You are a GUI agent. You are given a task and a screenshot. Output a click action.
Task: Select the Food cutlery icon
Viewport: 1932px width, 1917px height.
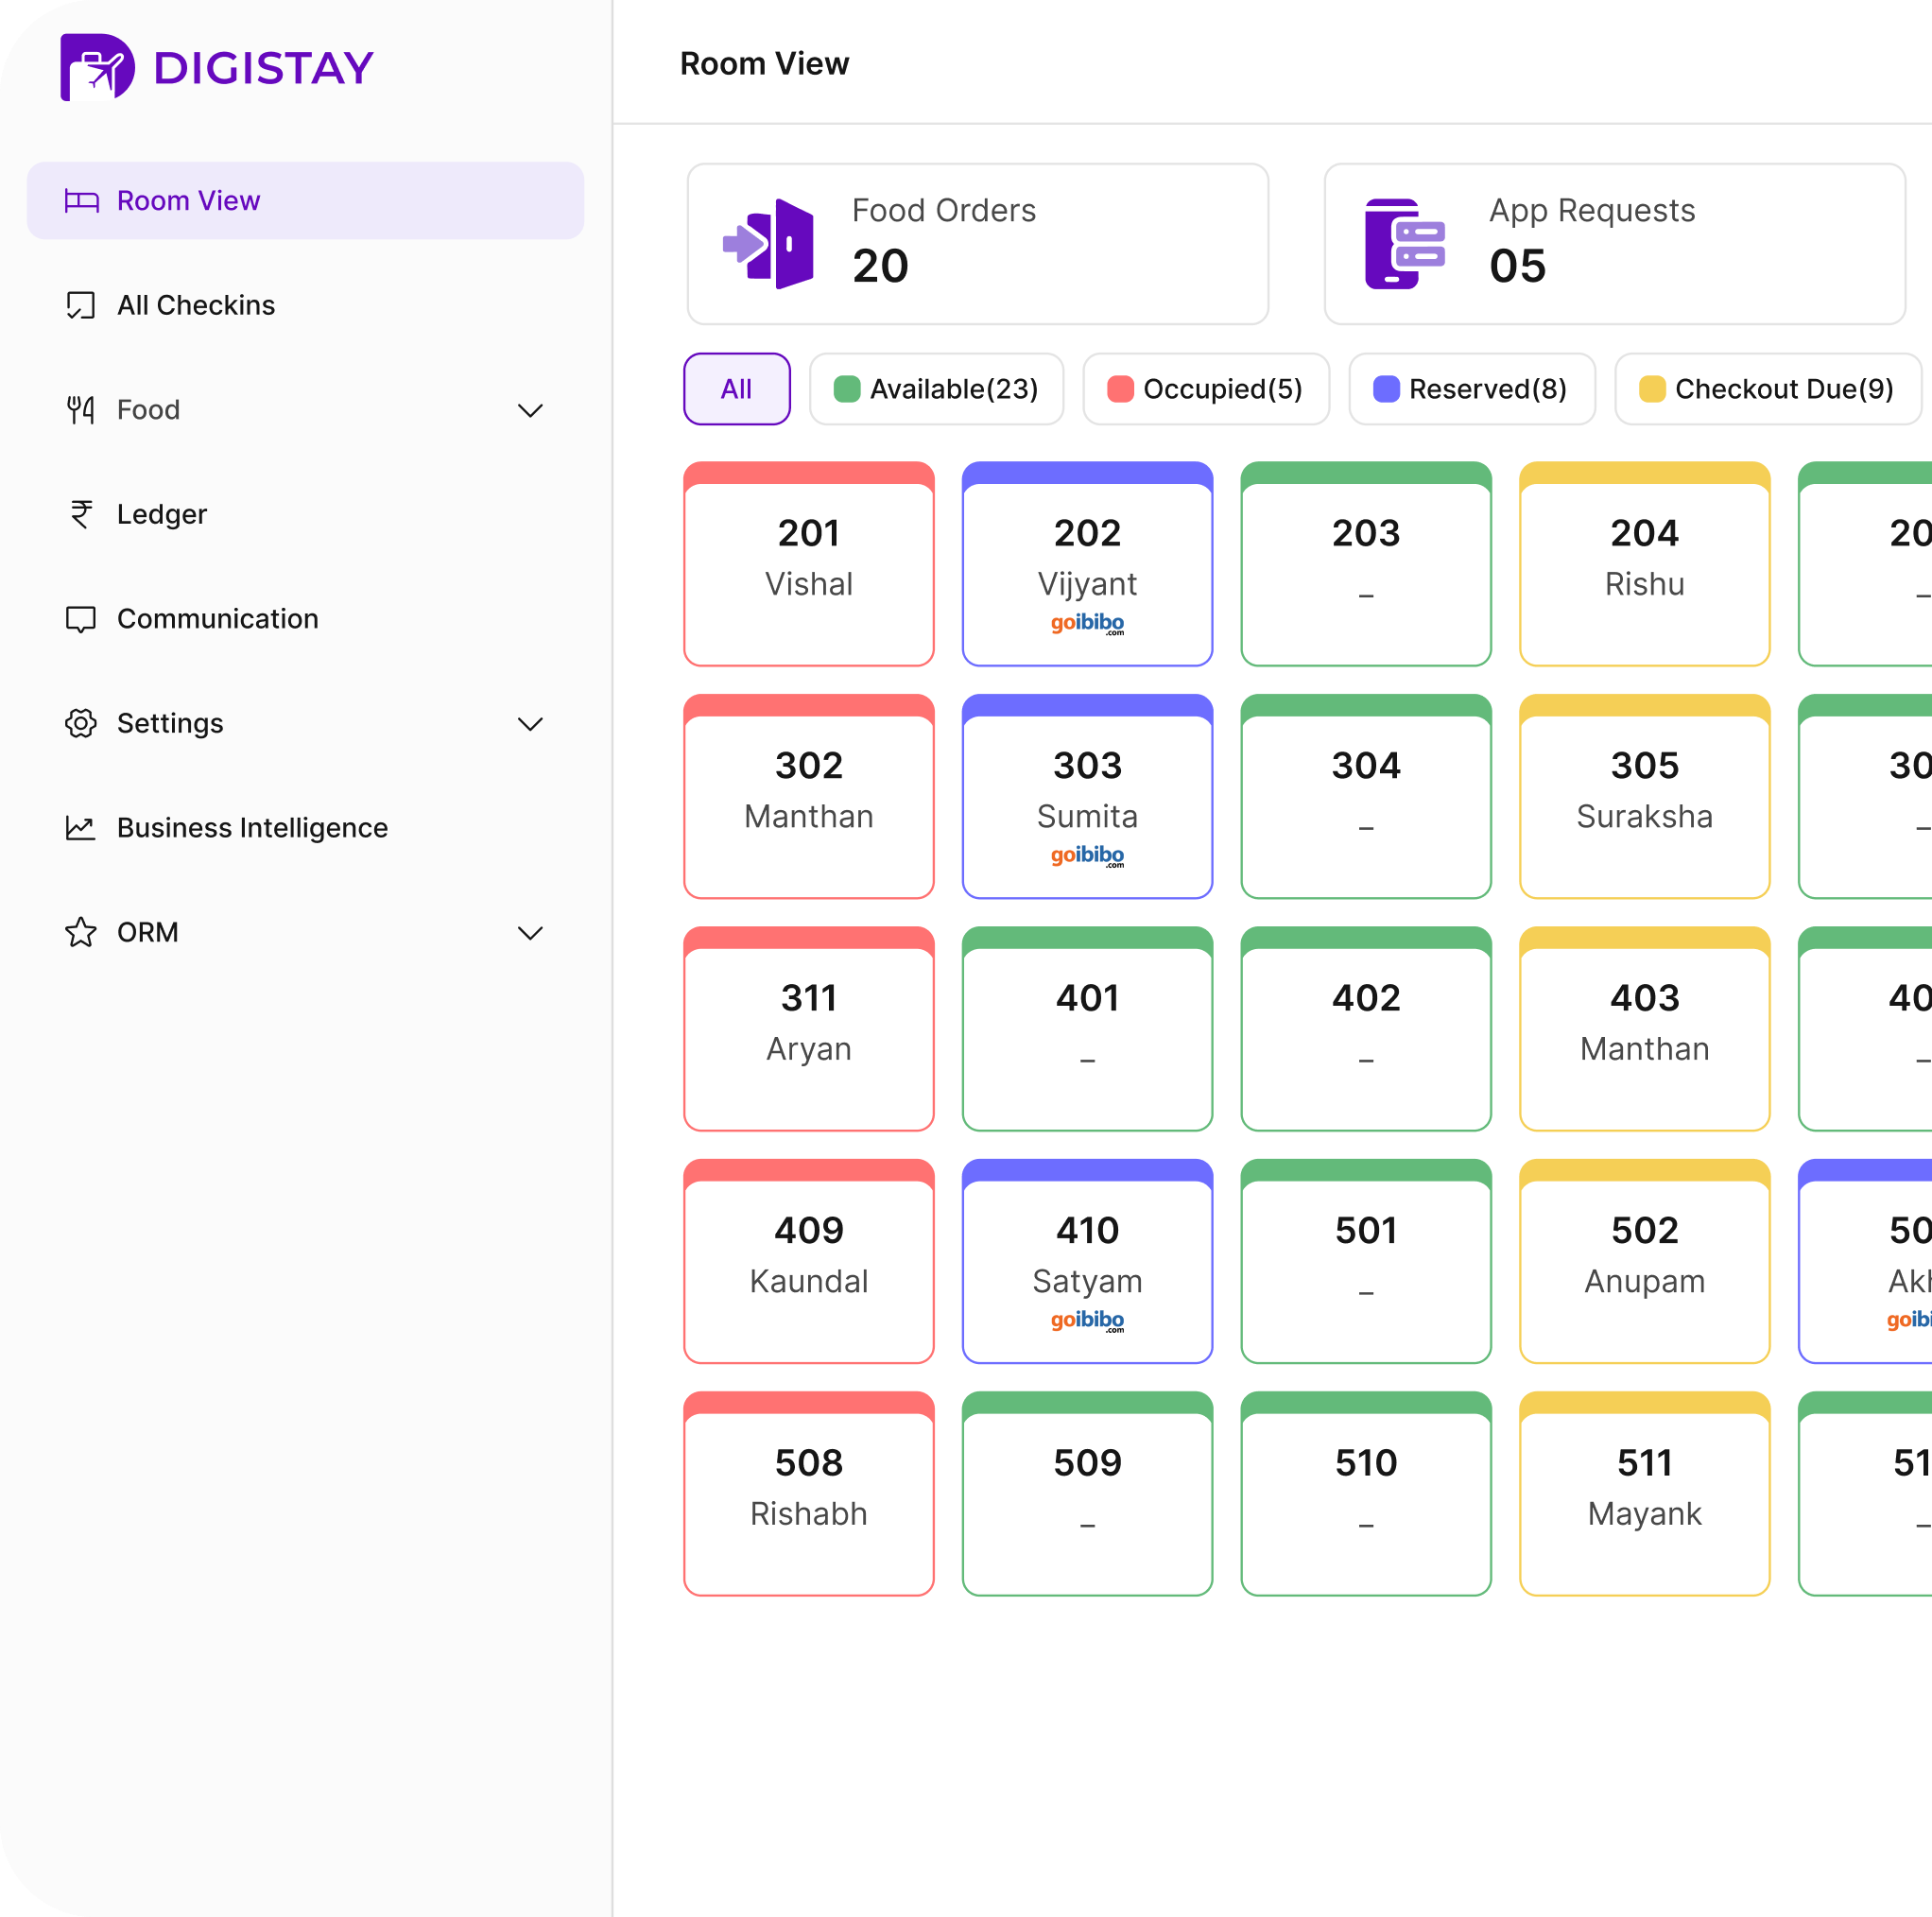point(80,409)
